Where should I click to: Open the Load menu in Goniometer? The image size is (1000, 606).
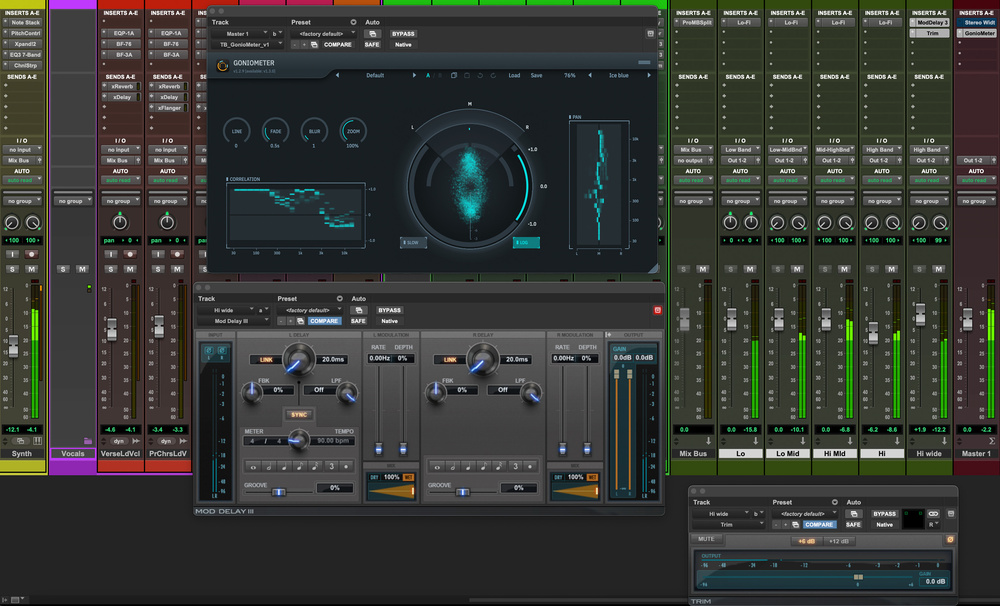(x=513, y=75)
